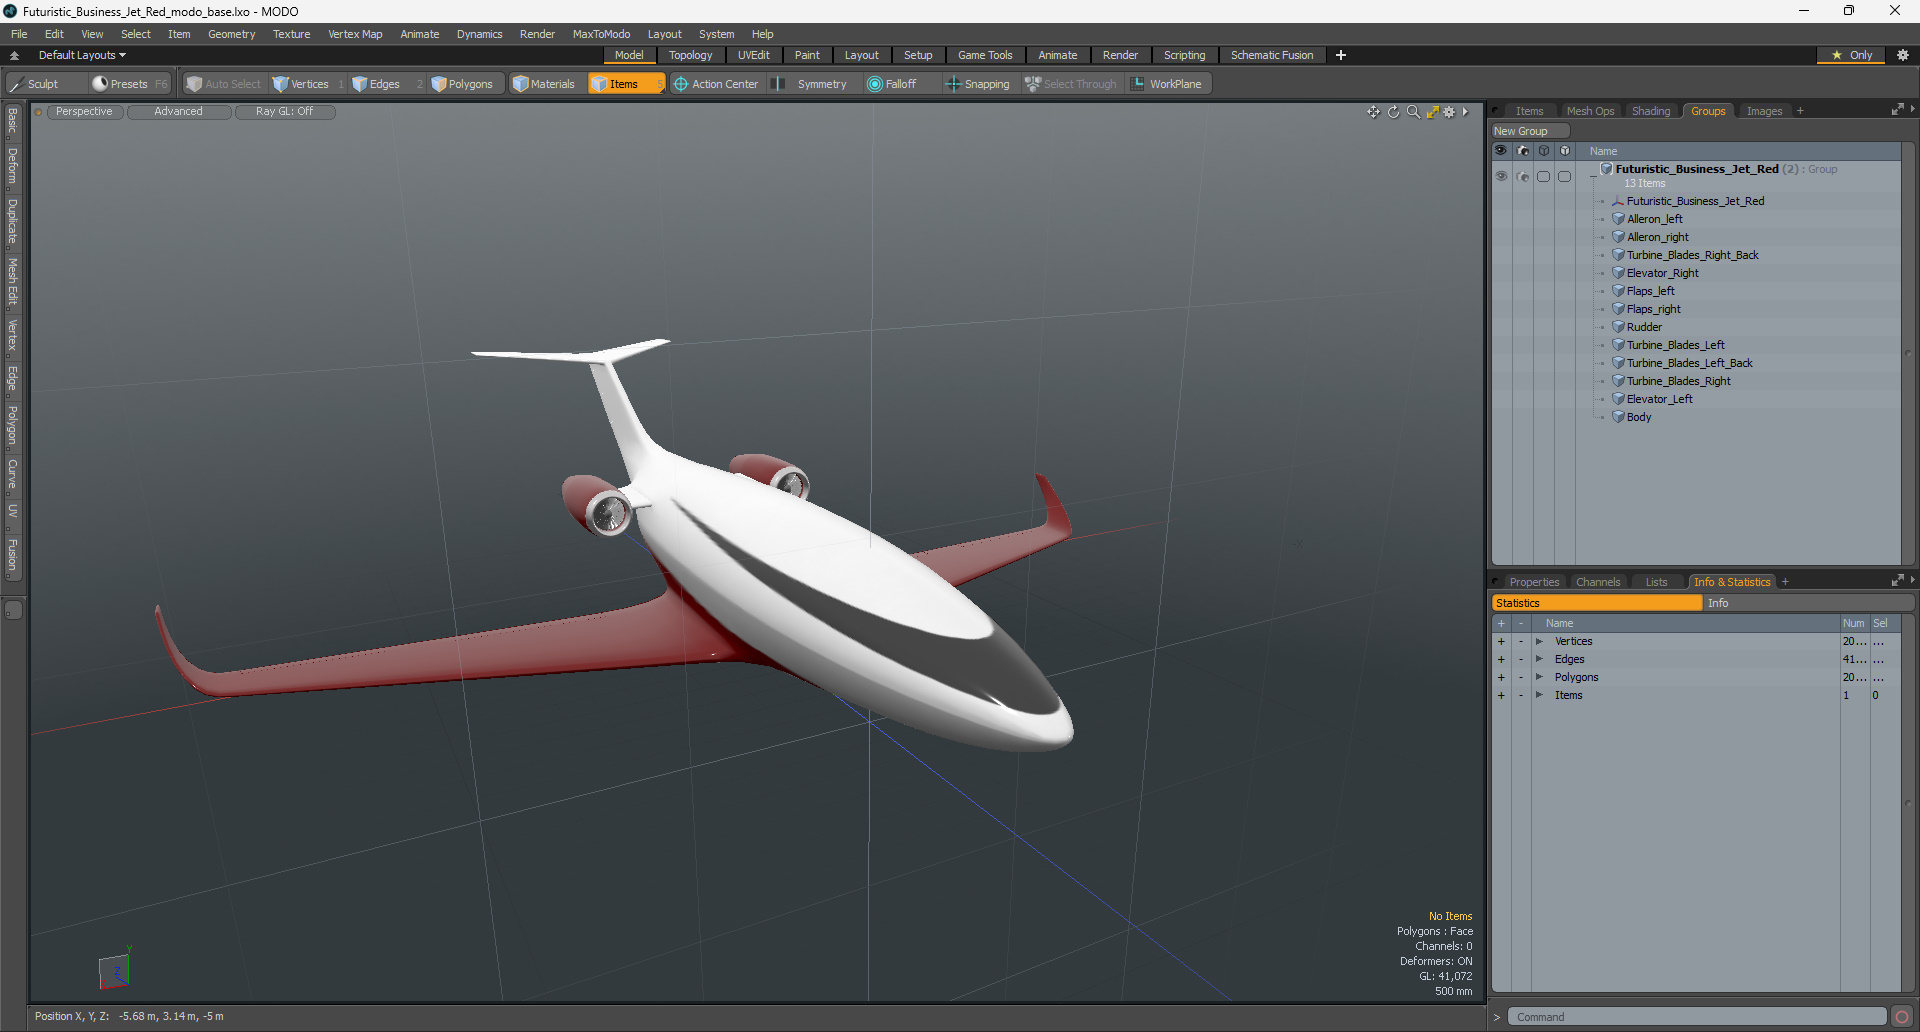Click the viewport axis gizmo
The image size is (1920, 1032).
pos(115,969)
